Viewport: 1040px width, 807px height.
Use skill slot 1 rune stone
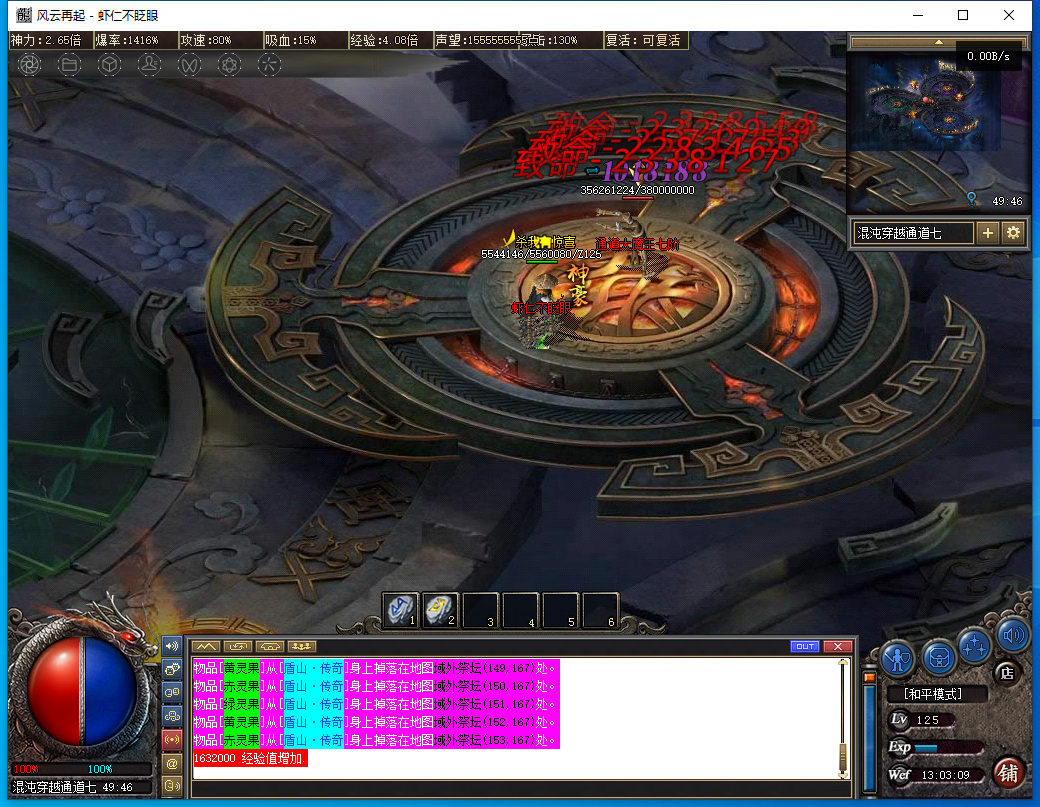pos(401,610)
